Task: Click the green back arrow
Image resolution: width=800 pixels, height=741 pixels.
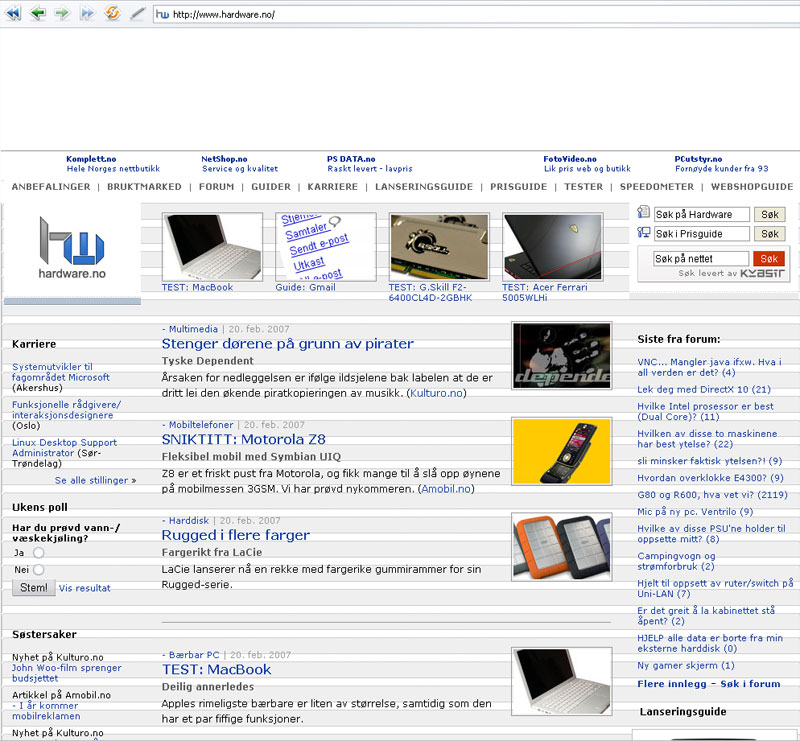Action: click(38, 13)
